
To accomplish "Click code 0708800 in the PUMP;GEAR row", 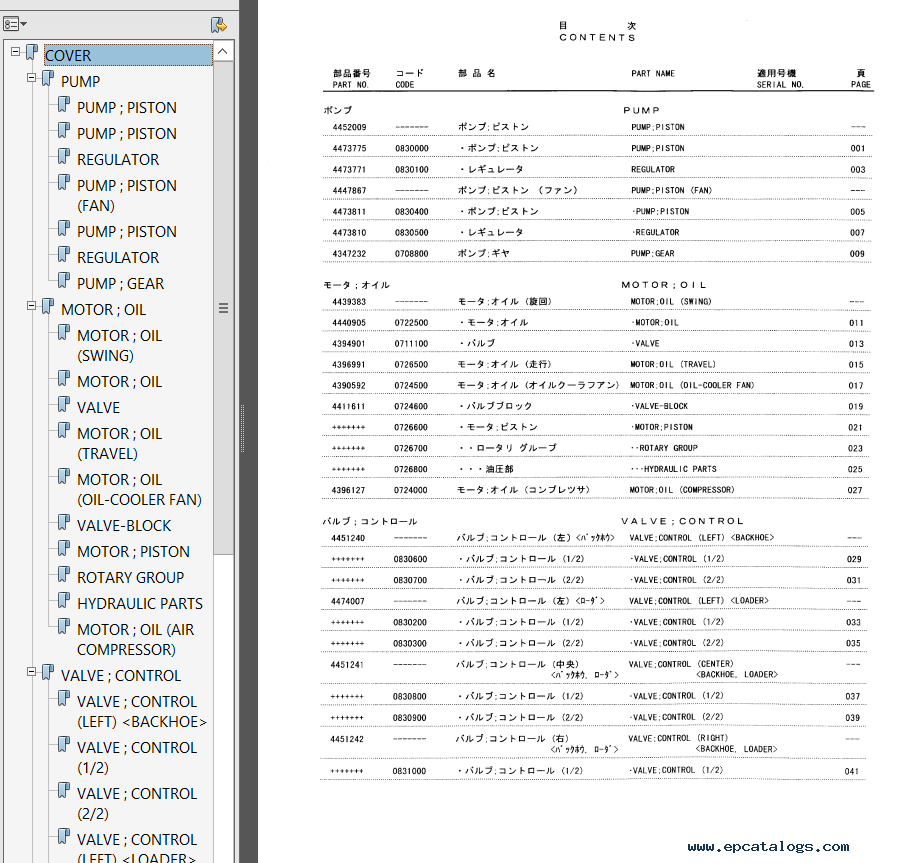I will point(412,254).
